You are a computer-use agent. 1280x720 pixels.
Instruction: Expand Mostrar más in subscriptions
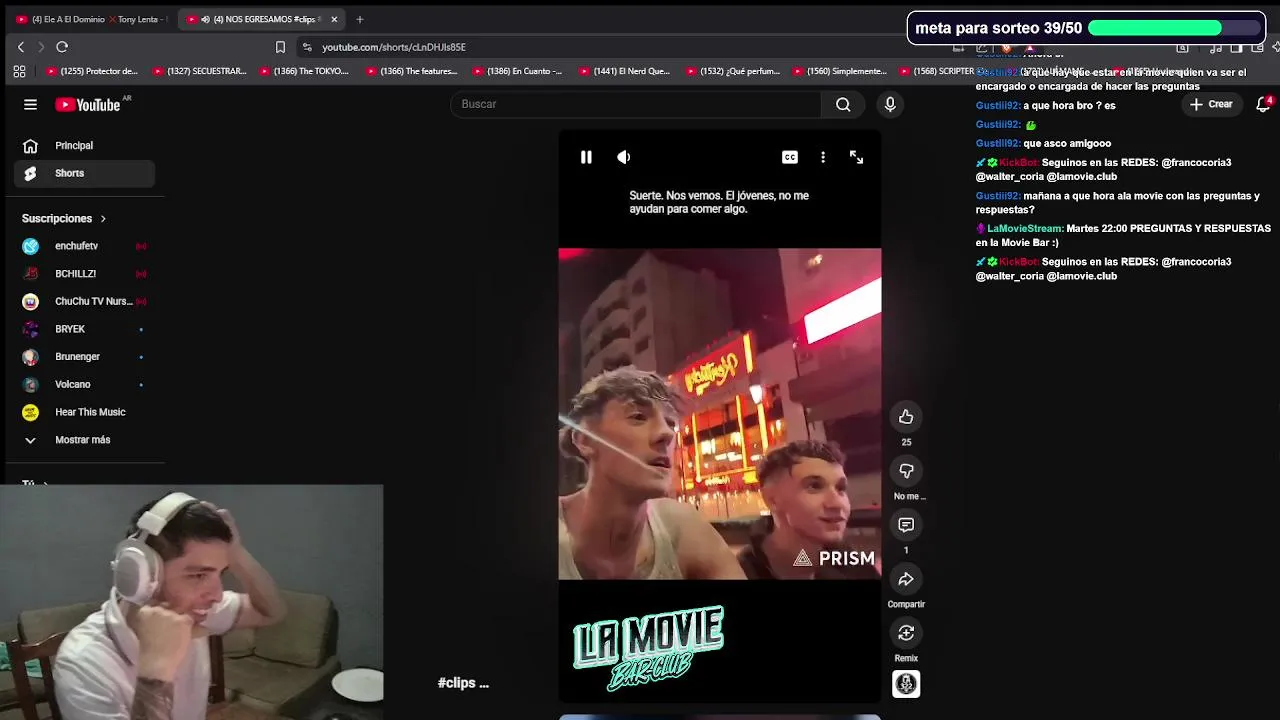point(85,440)
